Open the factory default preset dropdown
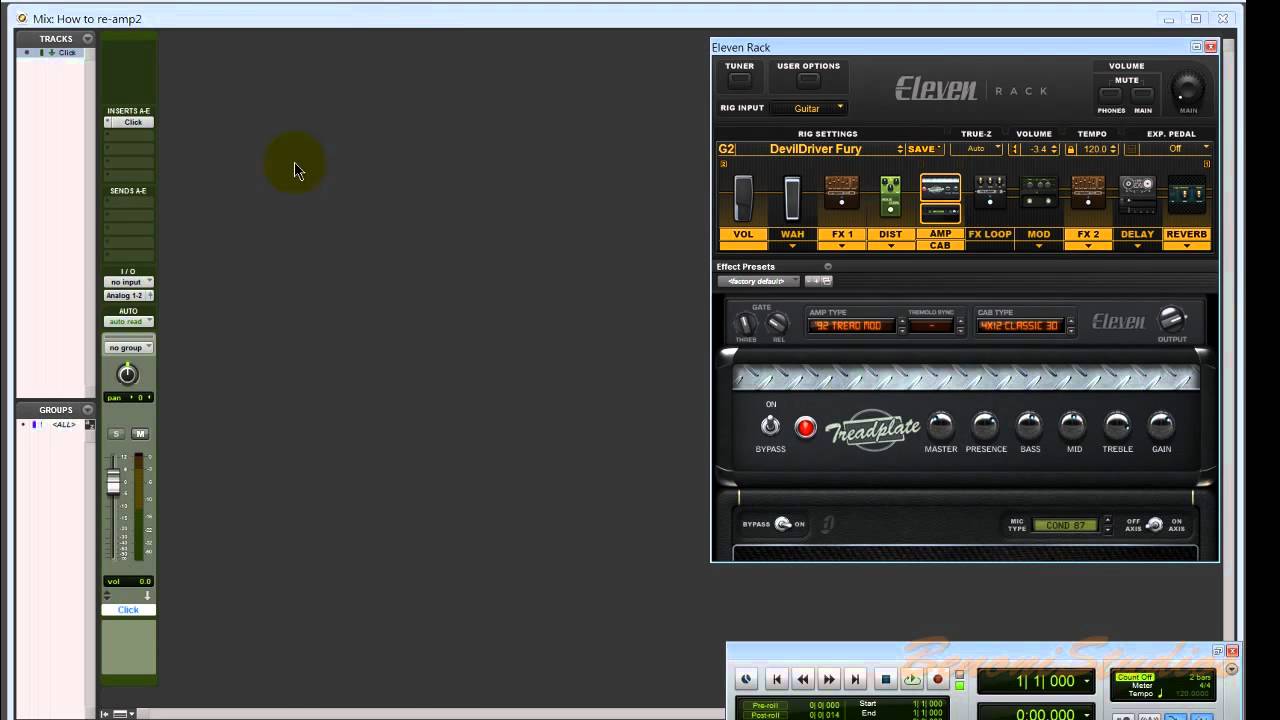This screenshot has width=1280, height=720. coord(759,281)
